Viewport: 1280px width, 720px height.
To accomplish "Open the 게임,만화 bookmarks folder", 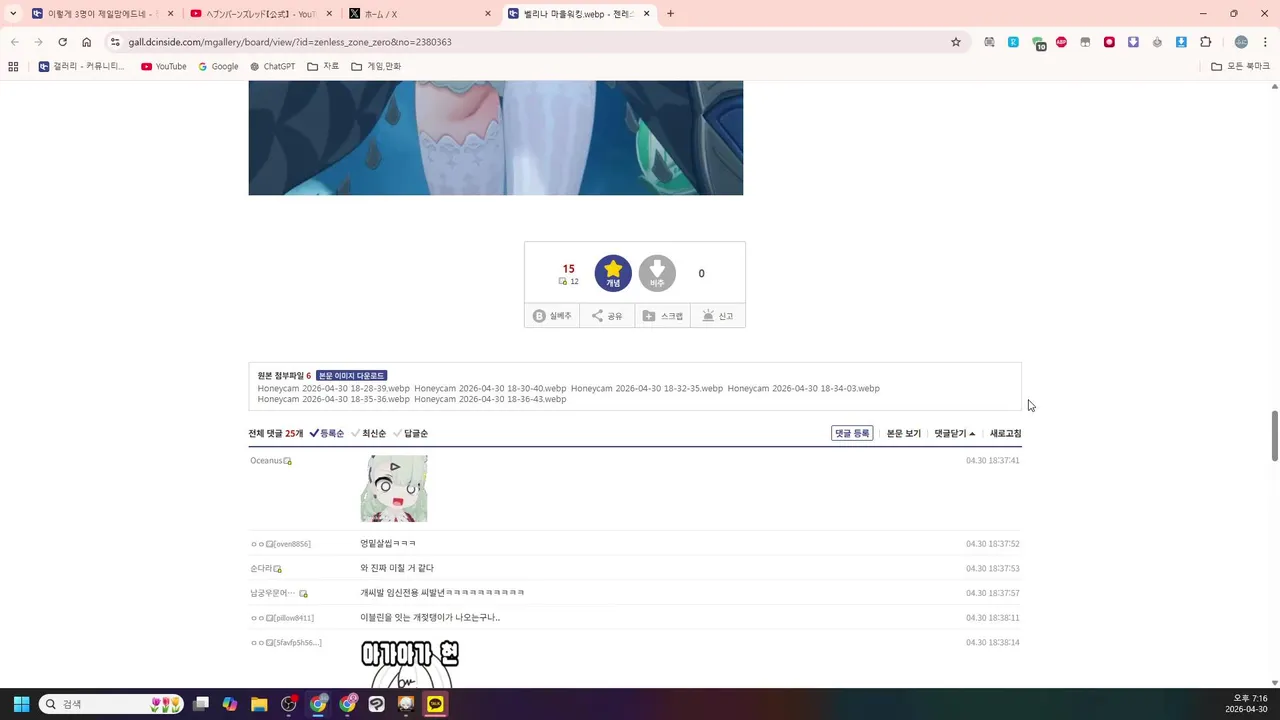I will click(376, 66).
